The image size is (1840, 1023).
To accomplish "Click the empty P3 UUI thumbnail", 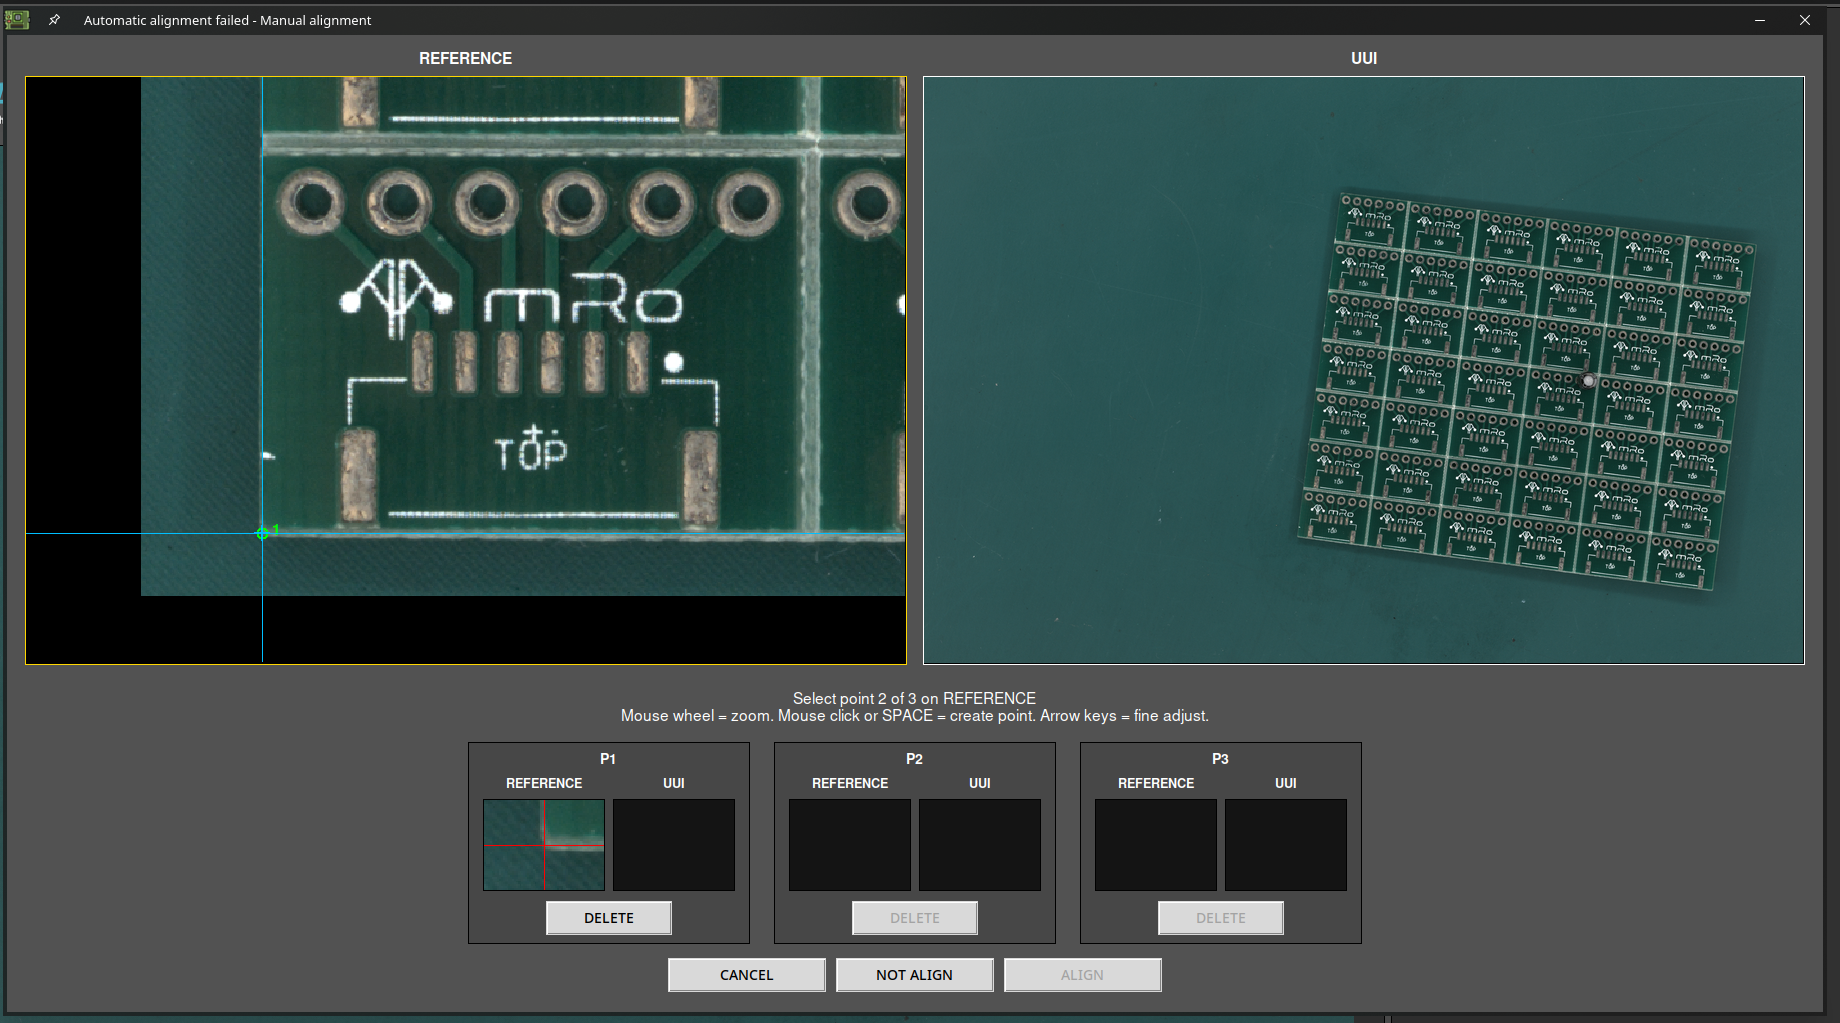I will [1286, 845].
